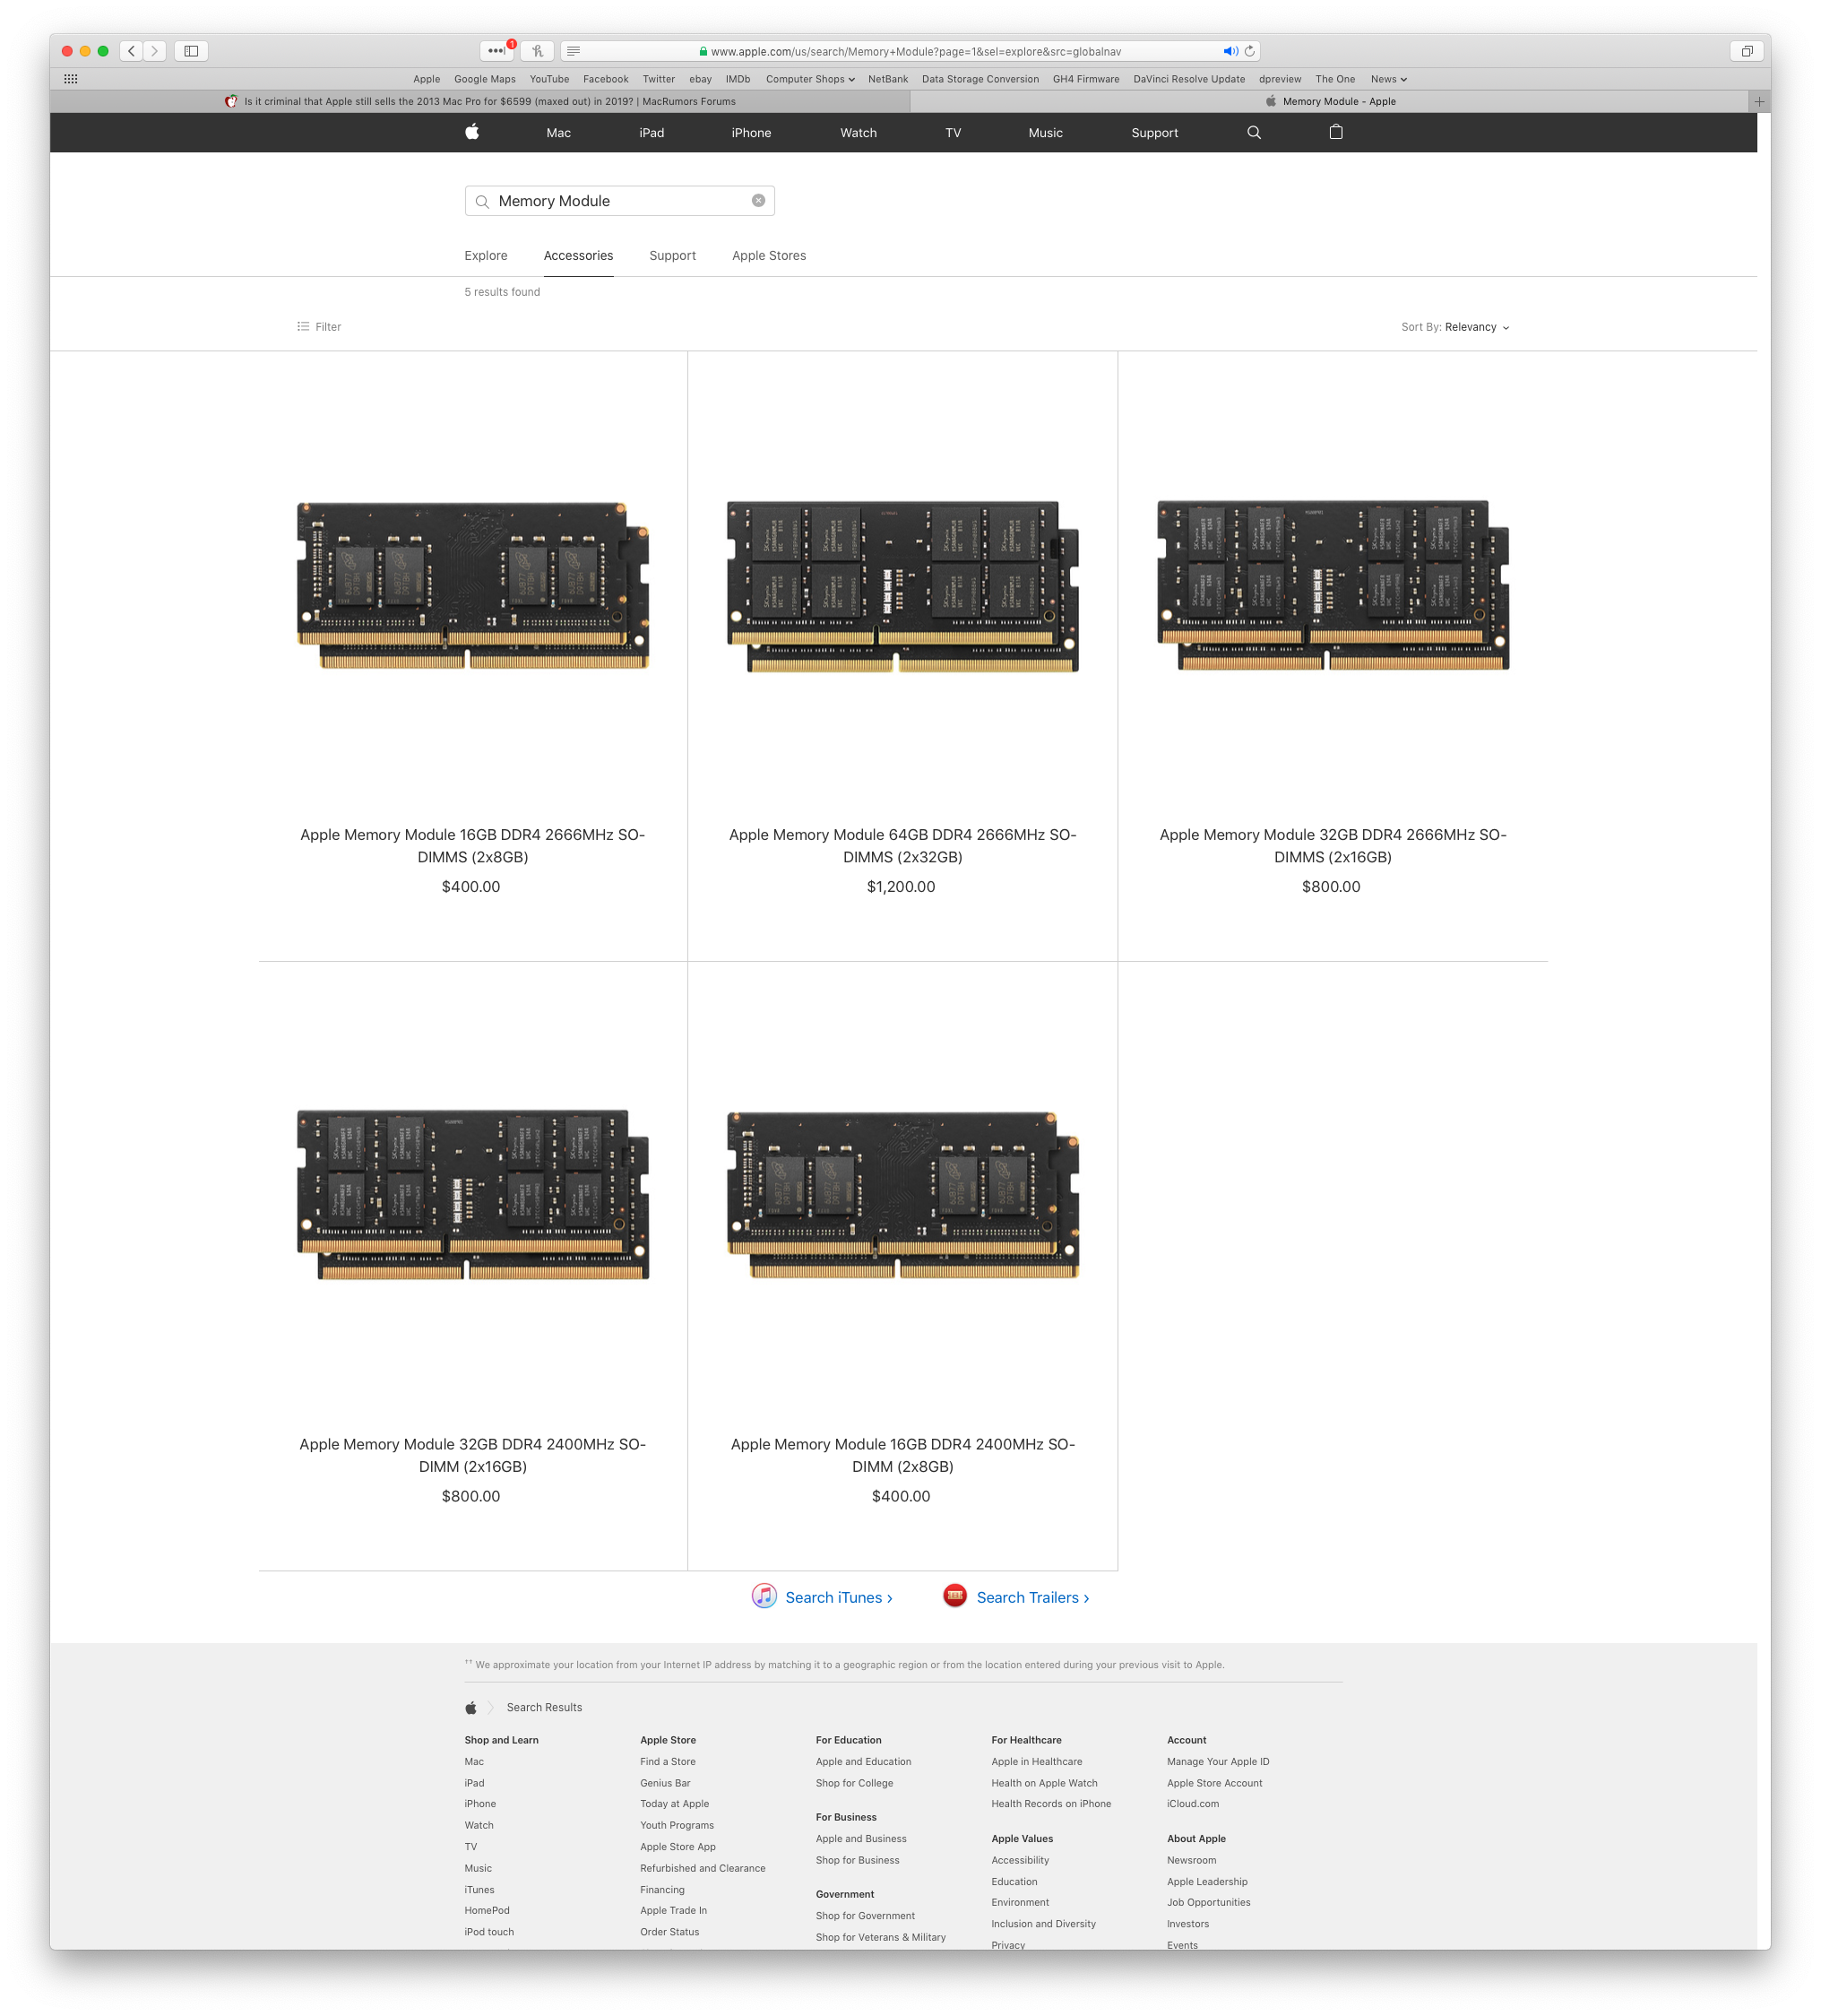Click the Filter label

(328, 327)
